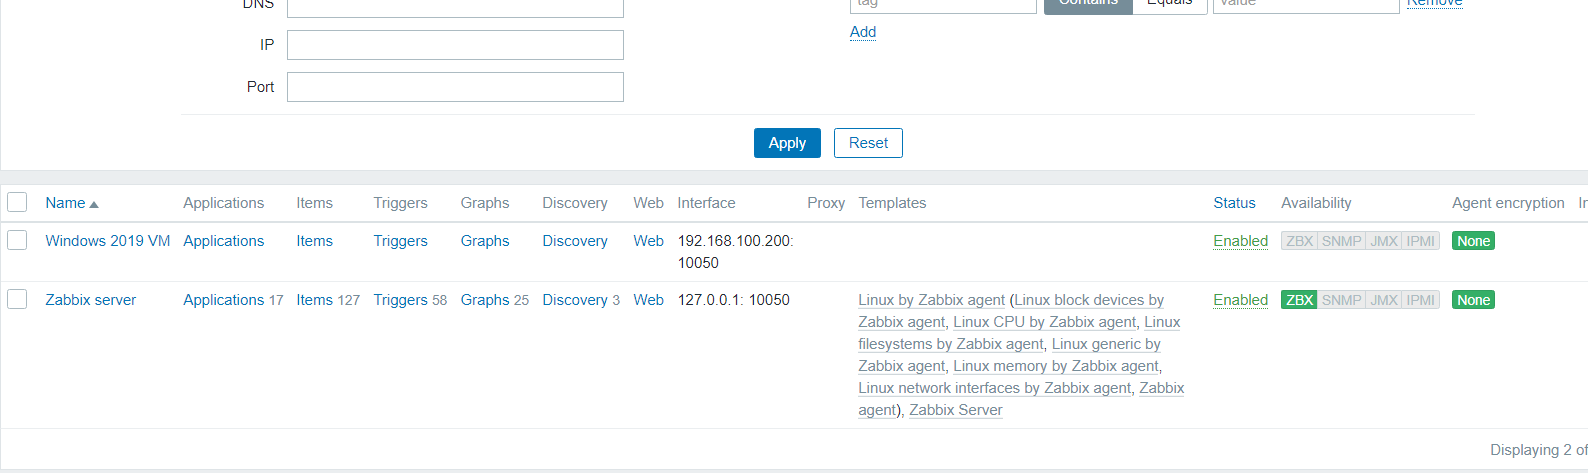Click the None encryption badge for Windows 2019 VM

[x=1473, y=241]
